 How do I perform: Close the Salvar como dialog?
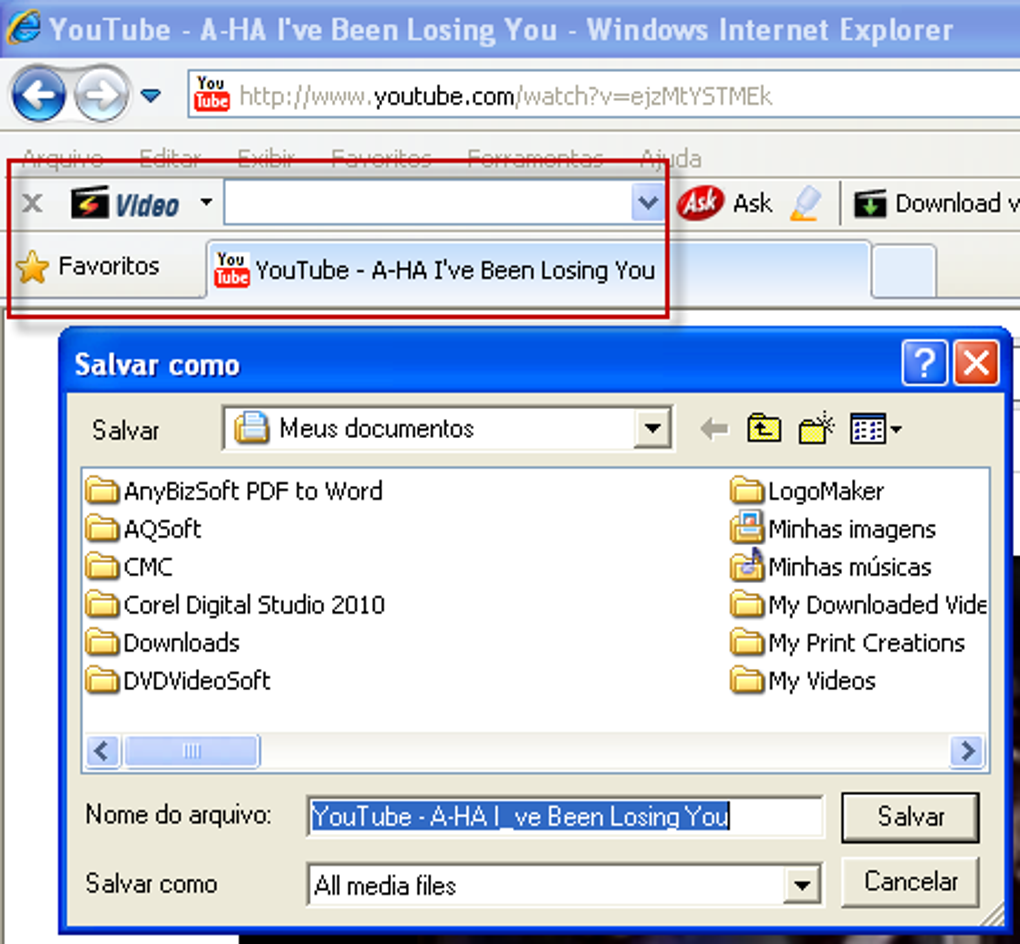click(976, 362)
